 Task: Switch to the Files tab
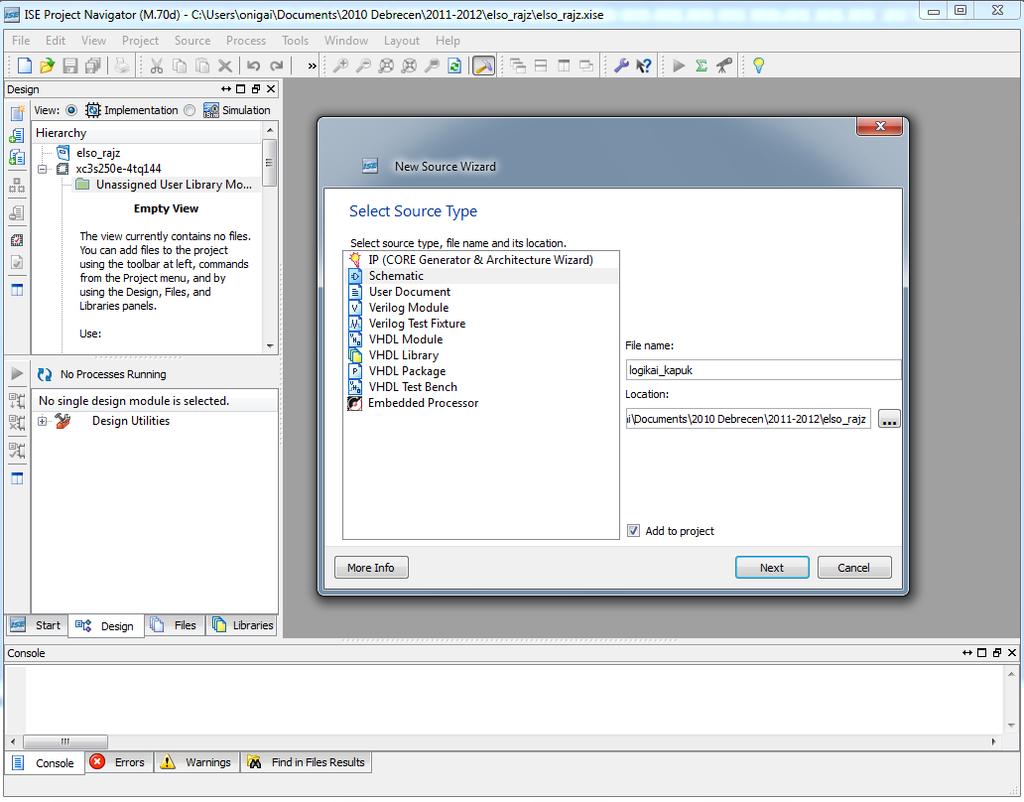174,626
